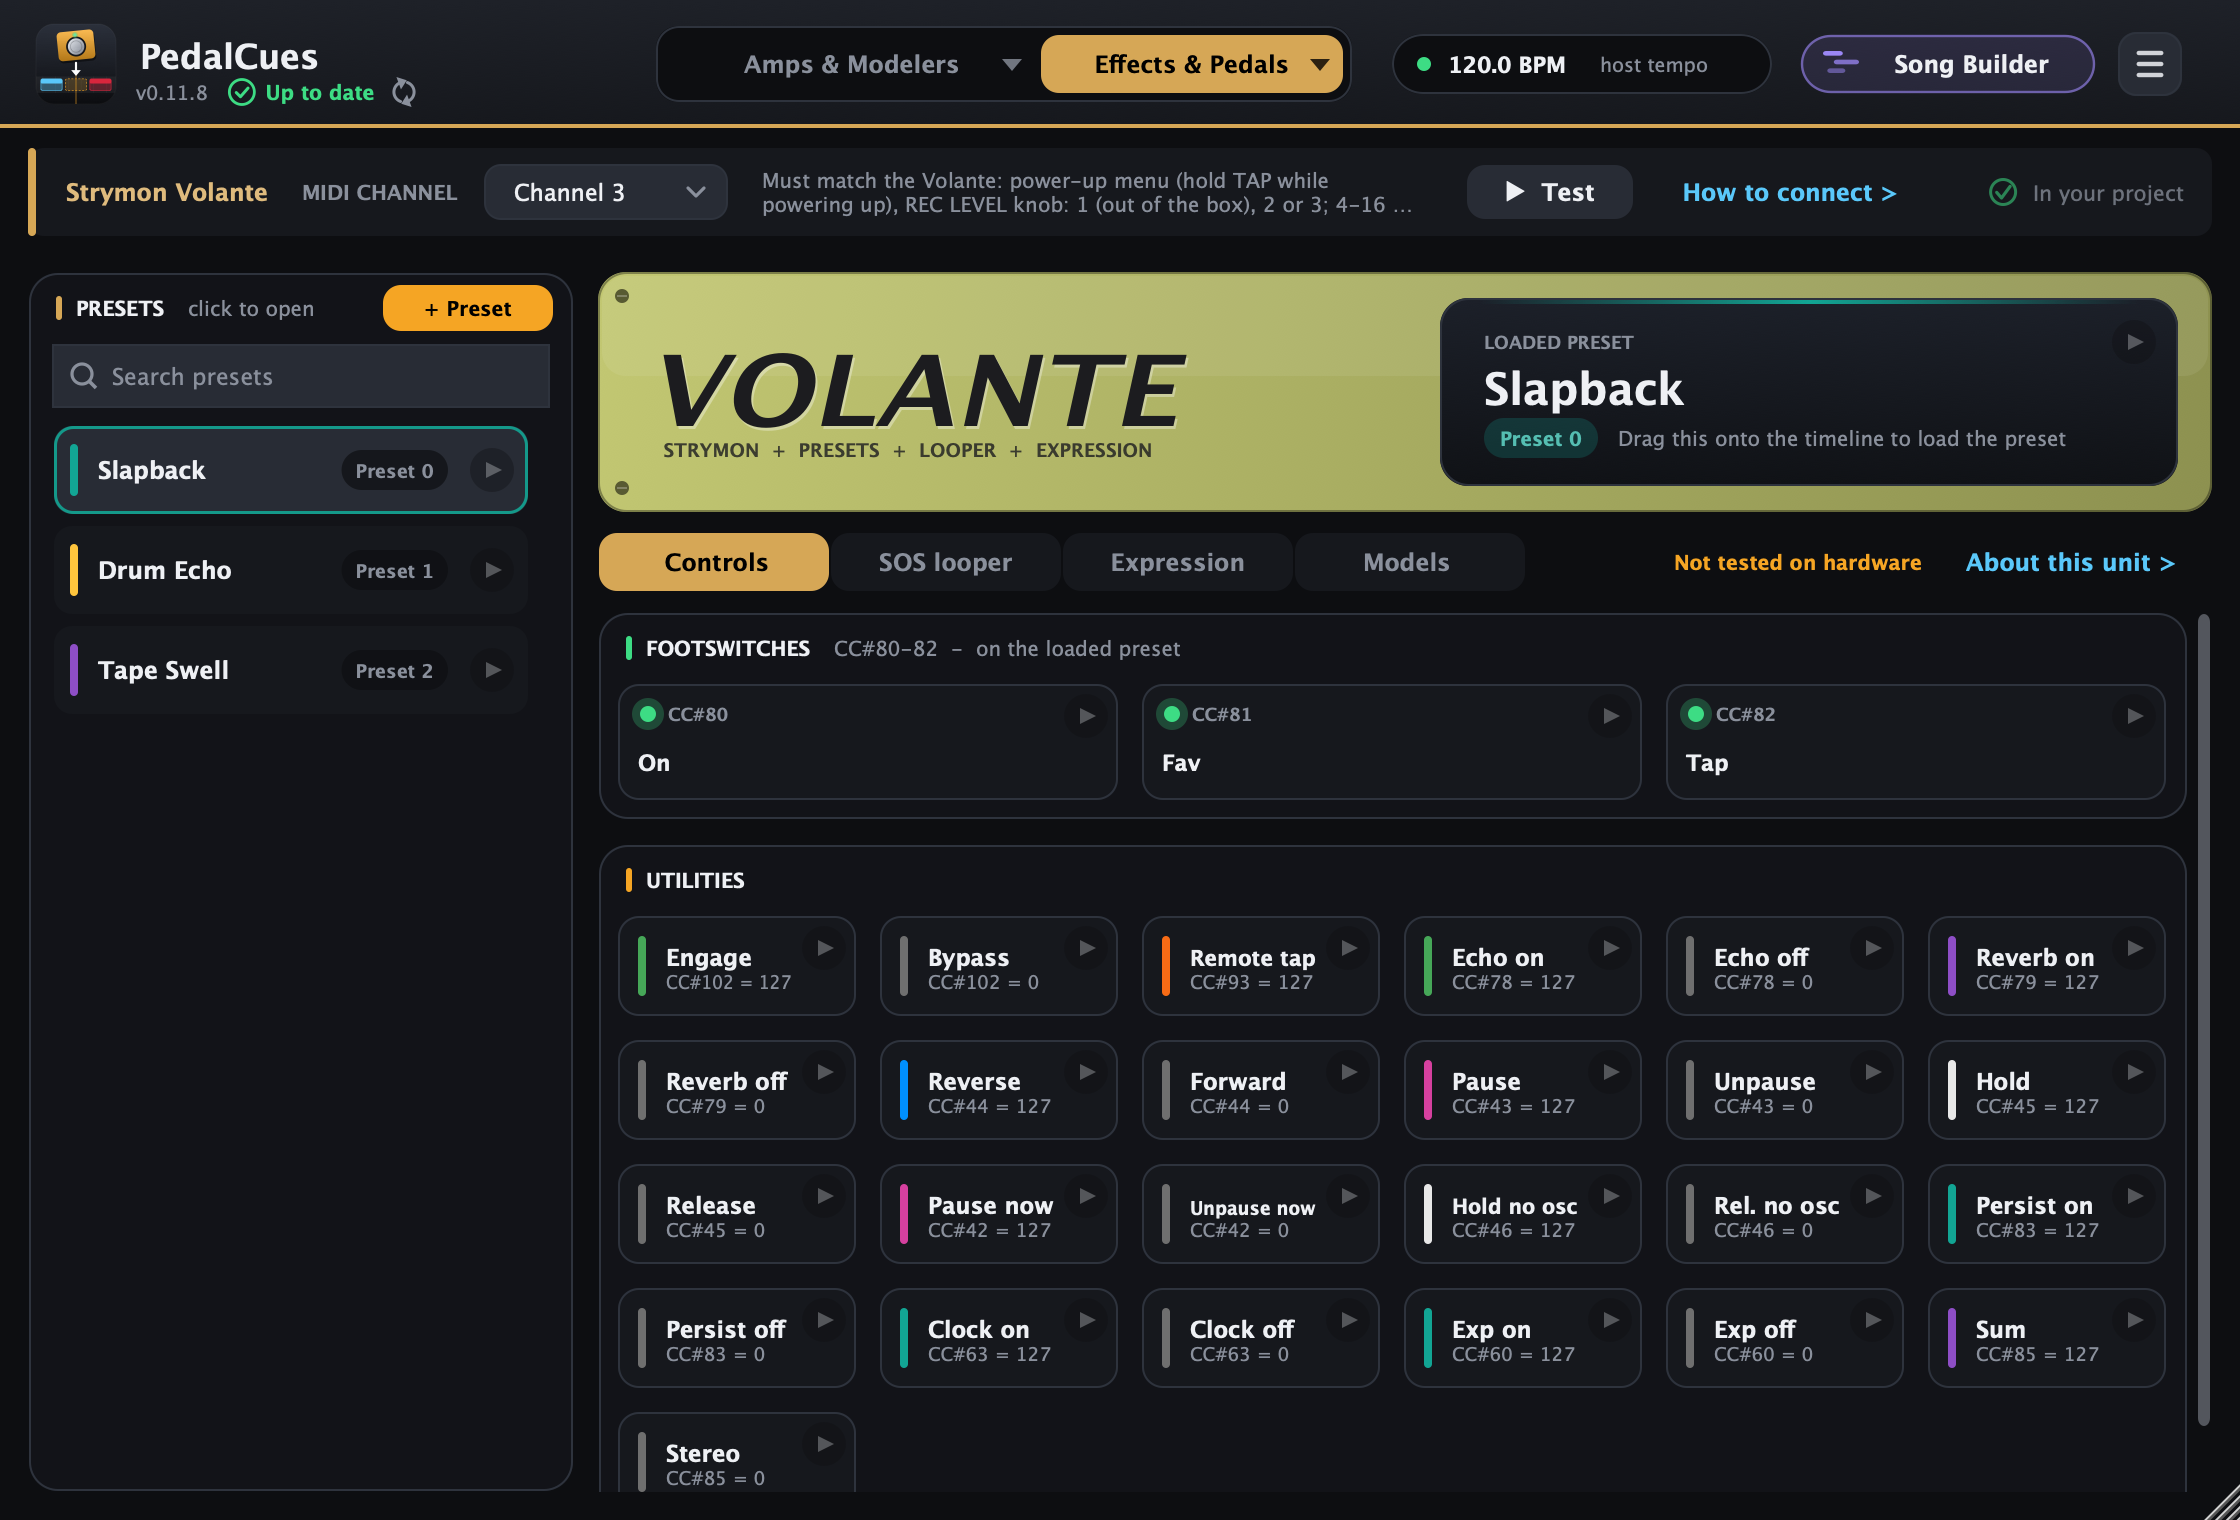Click the PedalCues app logo icon
2240x1520 pixels.
tap(76, 64)
